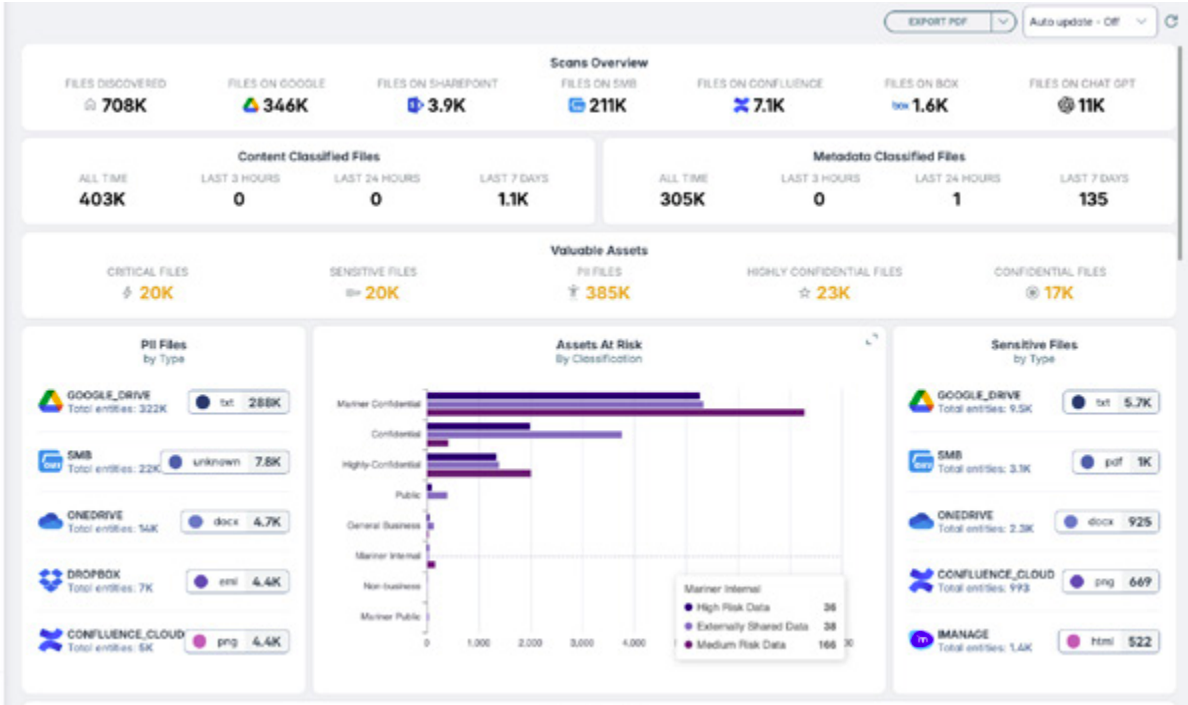The image size is (1188, 705).
Task: Click the png 669 badge
Action: (1111, 582)
